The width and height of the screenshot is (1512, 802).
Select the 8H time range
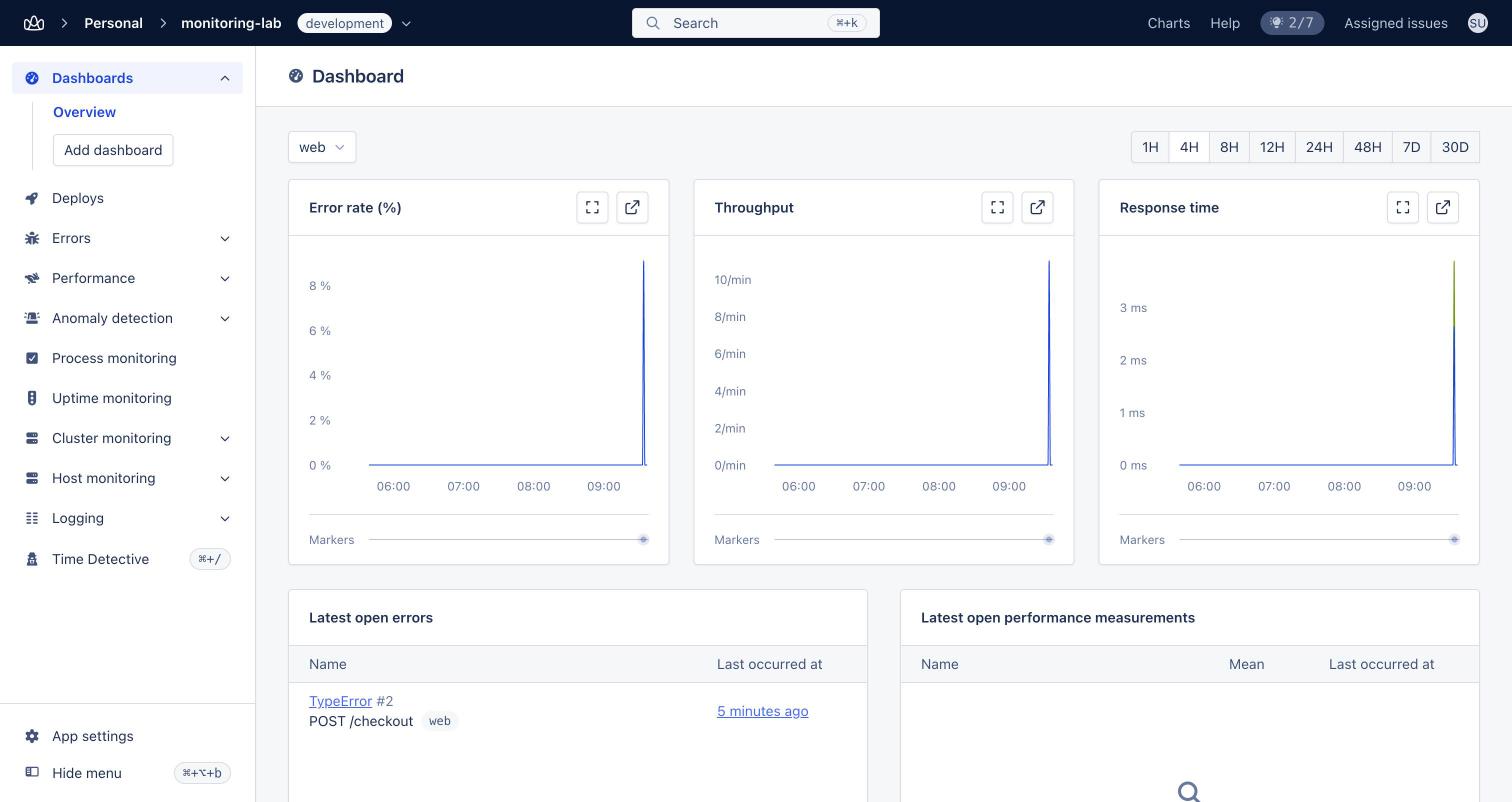[x=1229, y=147]
